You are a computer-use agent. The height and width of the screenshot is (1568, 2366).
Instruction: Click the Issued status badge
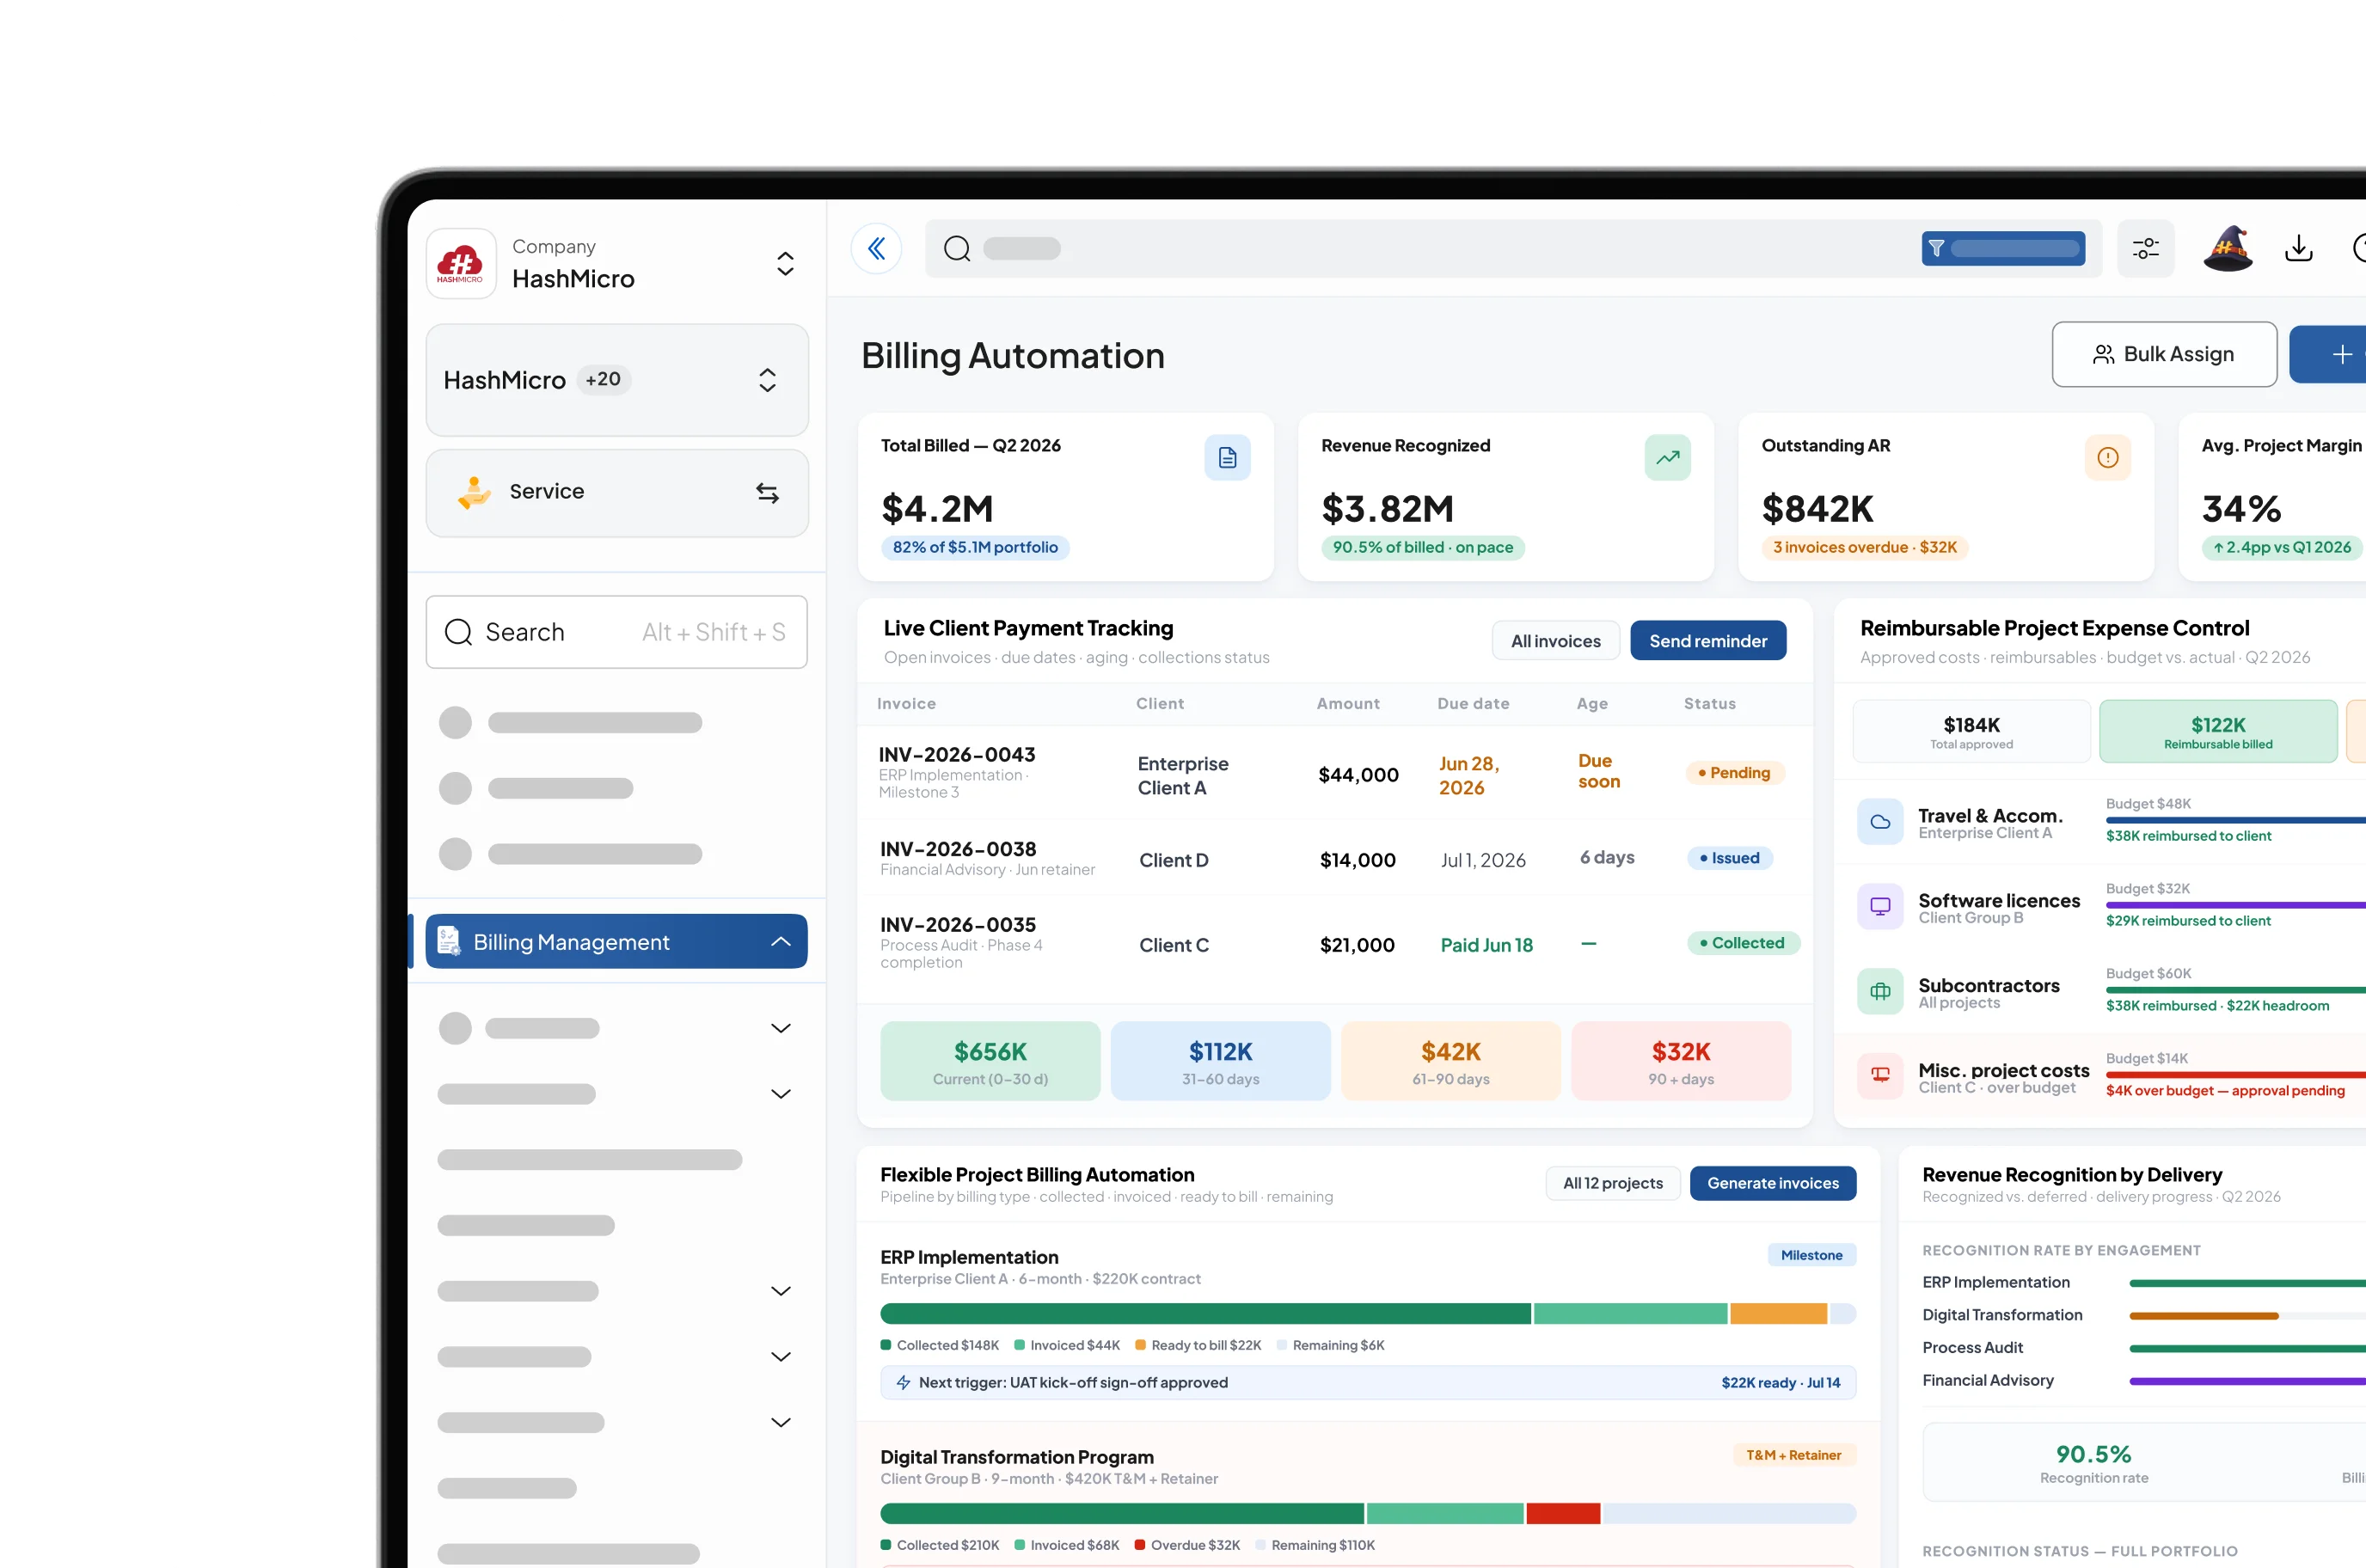[x=1729, y=858]
